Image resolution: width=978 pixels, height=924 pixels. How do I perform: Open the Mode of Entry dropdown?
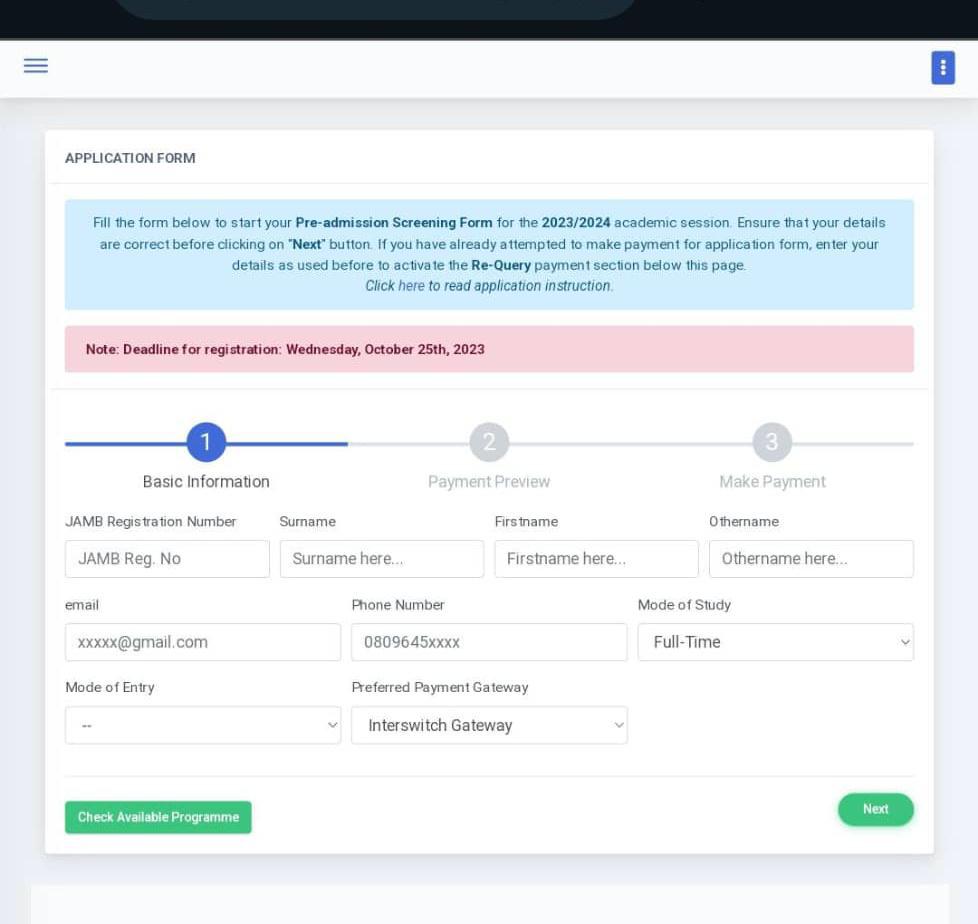[x=202, y=725]
